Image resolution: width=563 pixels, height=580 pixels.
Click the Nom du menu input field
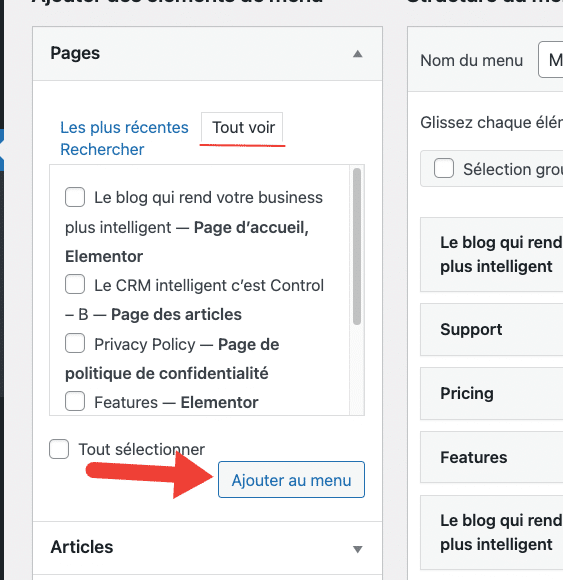551,60
